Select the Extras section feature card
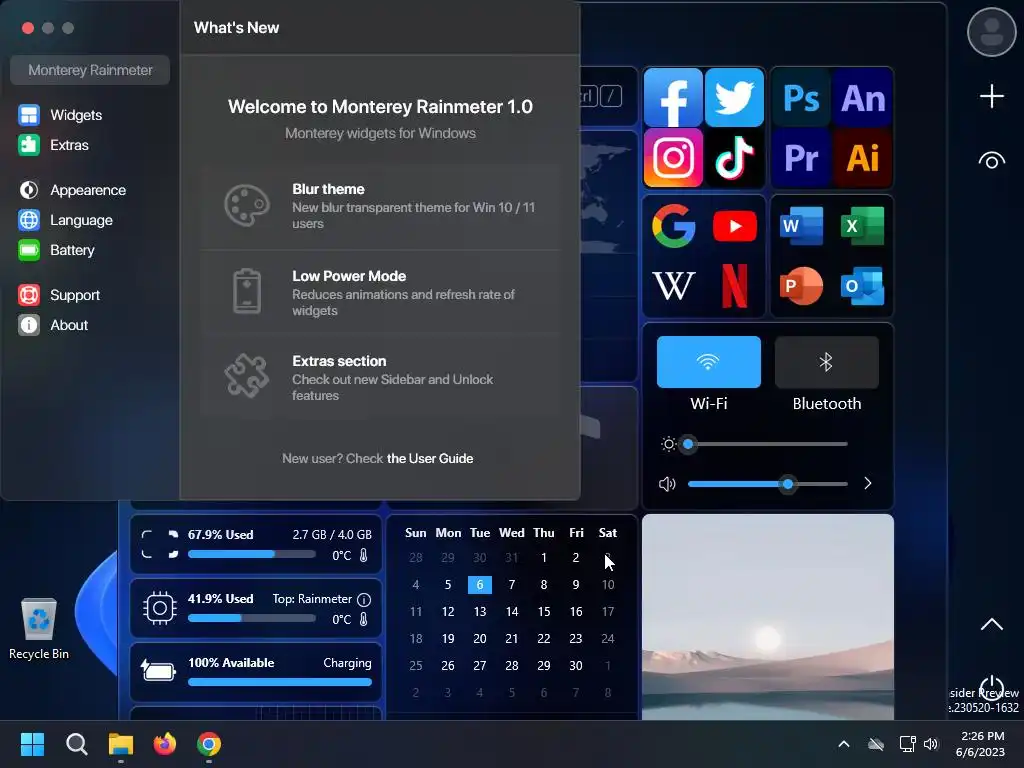Image resolution: width=1024 pixels, height=768 pixels. point(380,377)
